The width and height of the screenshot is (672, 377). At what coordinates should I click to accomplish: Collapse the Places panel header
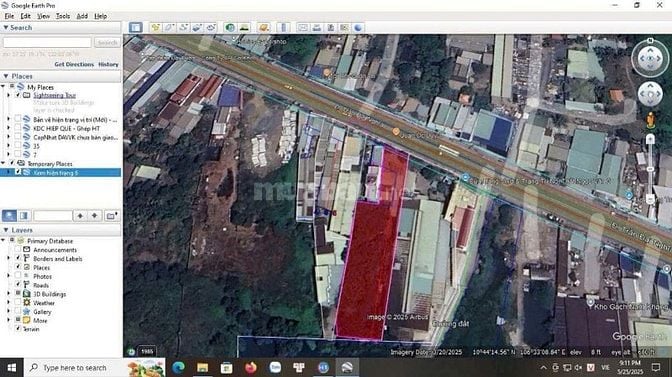[61, 76]
